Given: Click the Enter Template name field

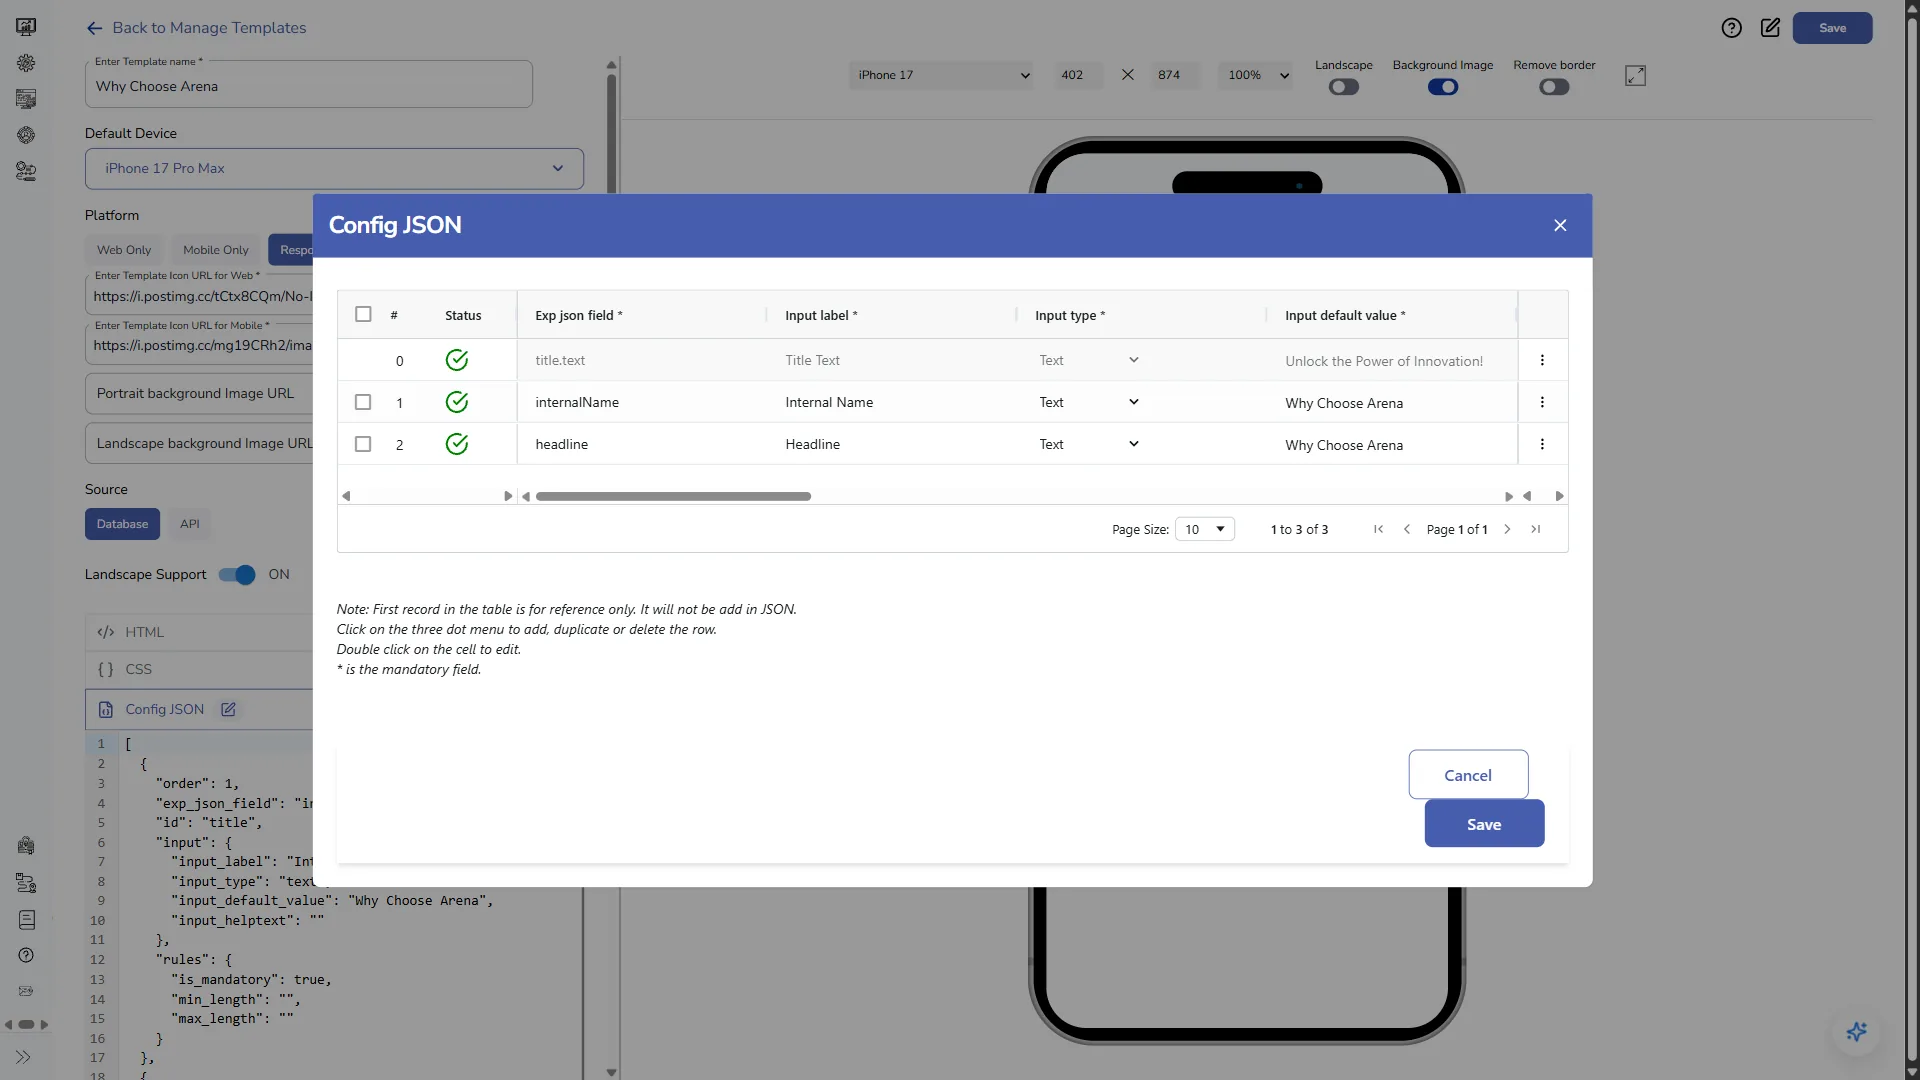Looking at the screenshot, I should pyautogui.click(x=309, y=84).
